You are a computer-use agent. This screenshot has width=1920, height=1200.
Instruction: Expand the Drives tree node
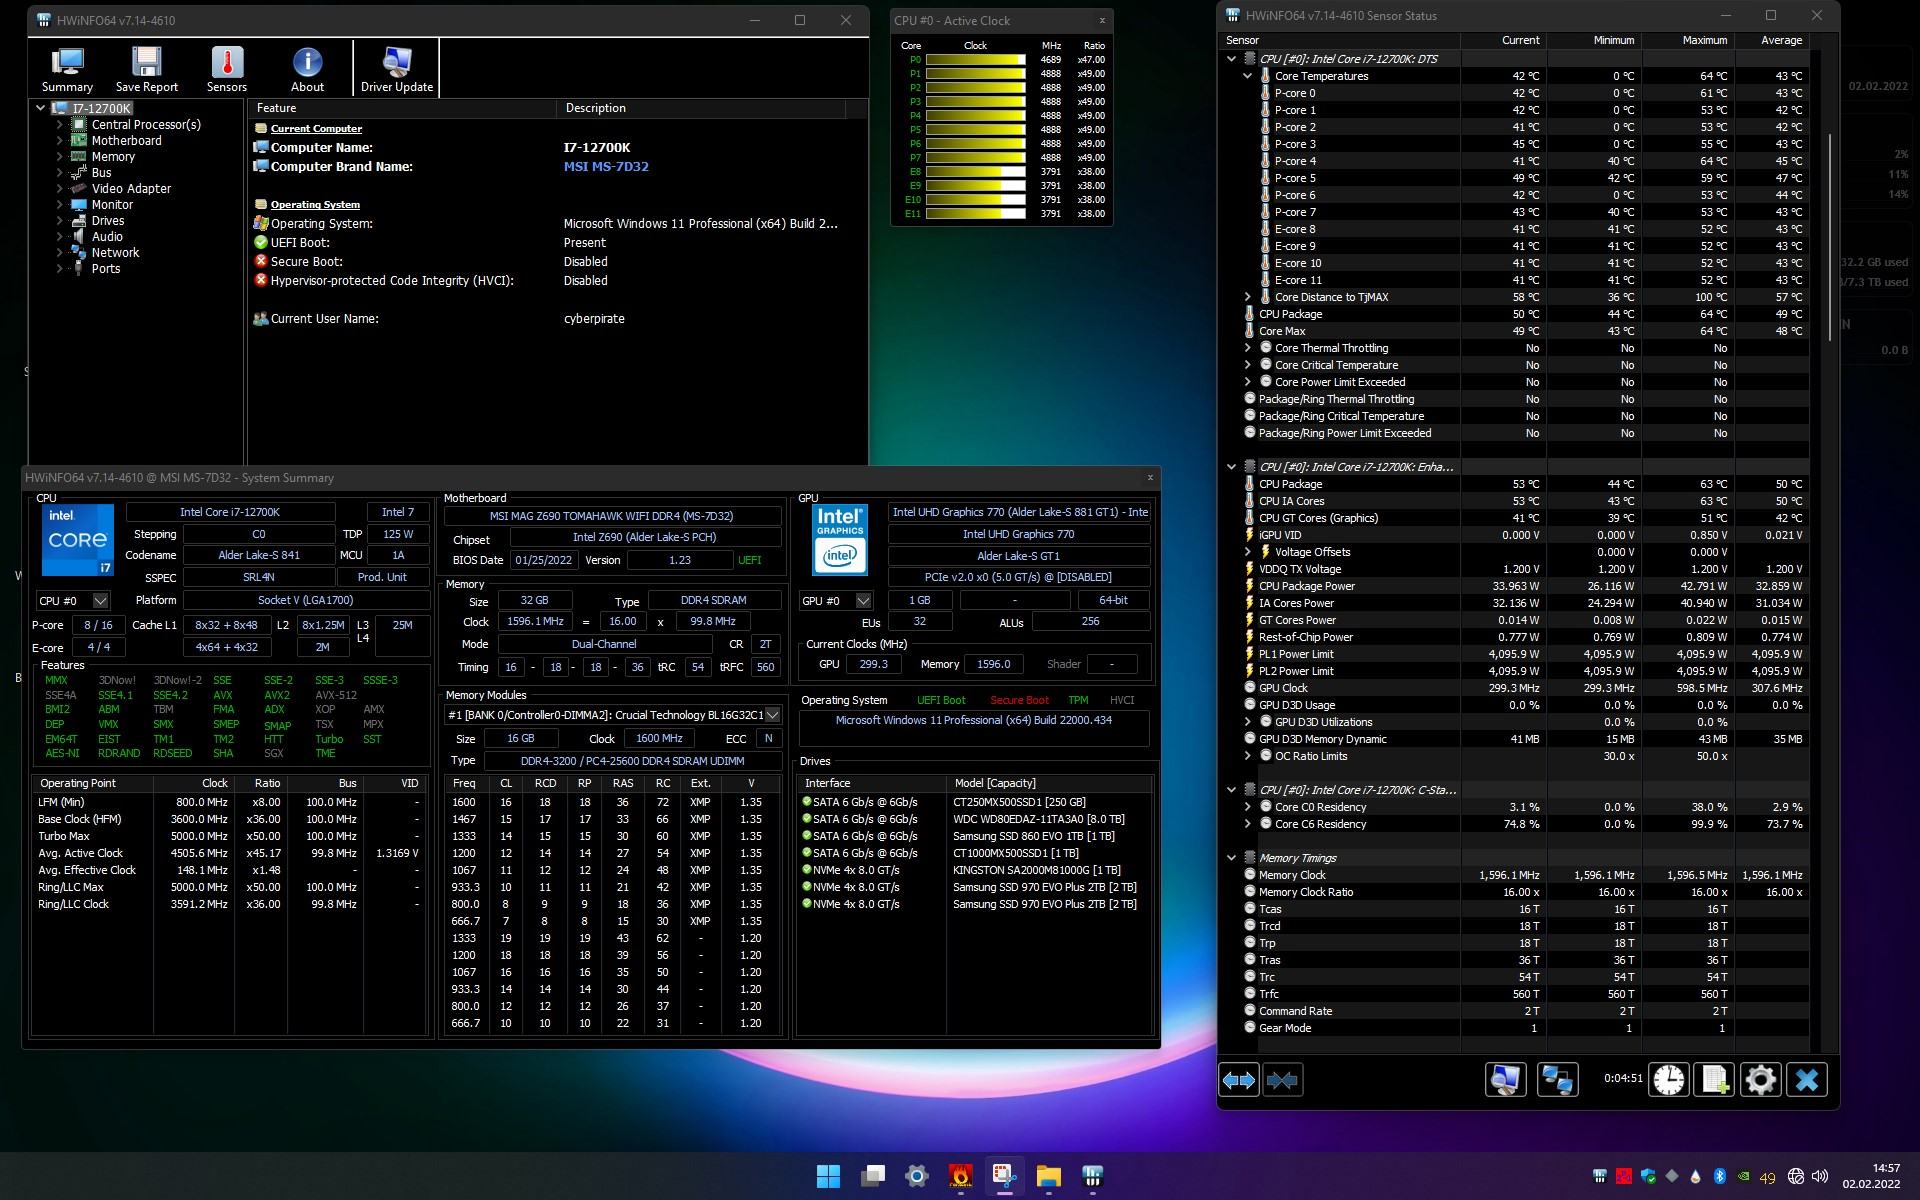click(x=59, y=221)
